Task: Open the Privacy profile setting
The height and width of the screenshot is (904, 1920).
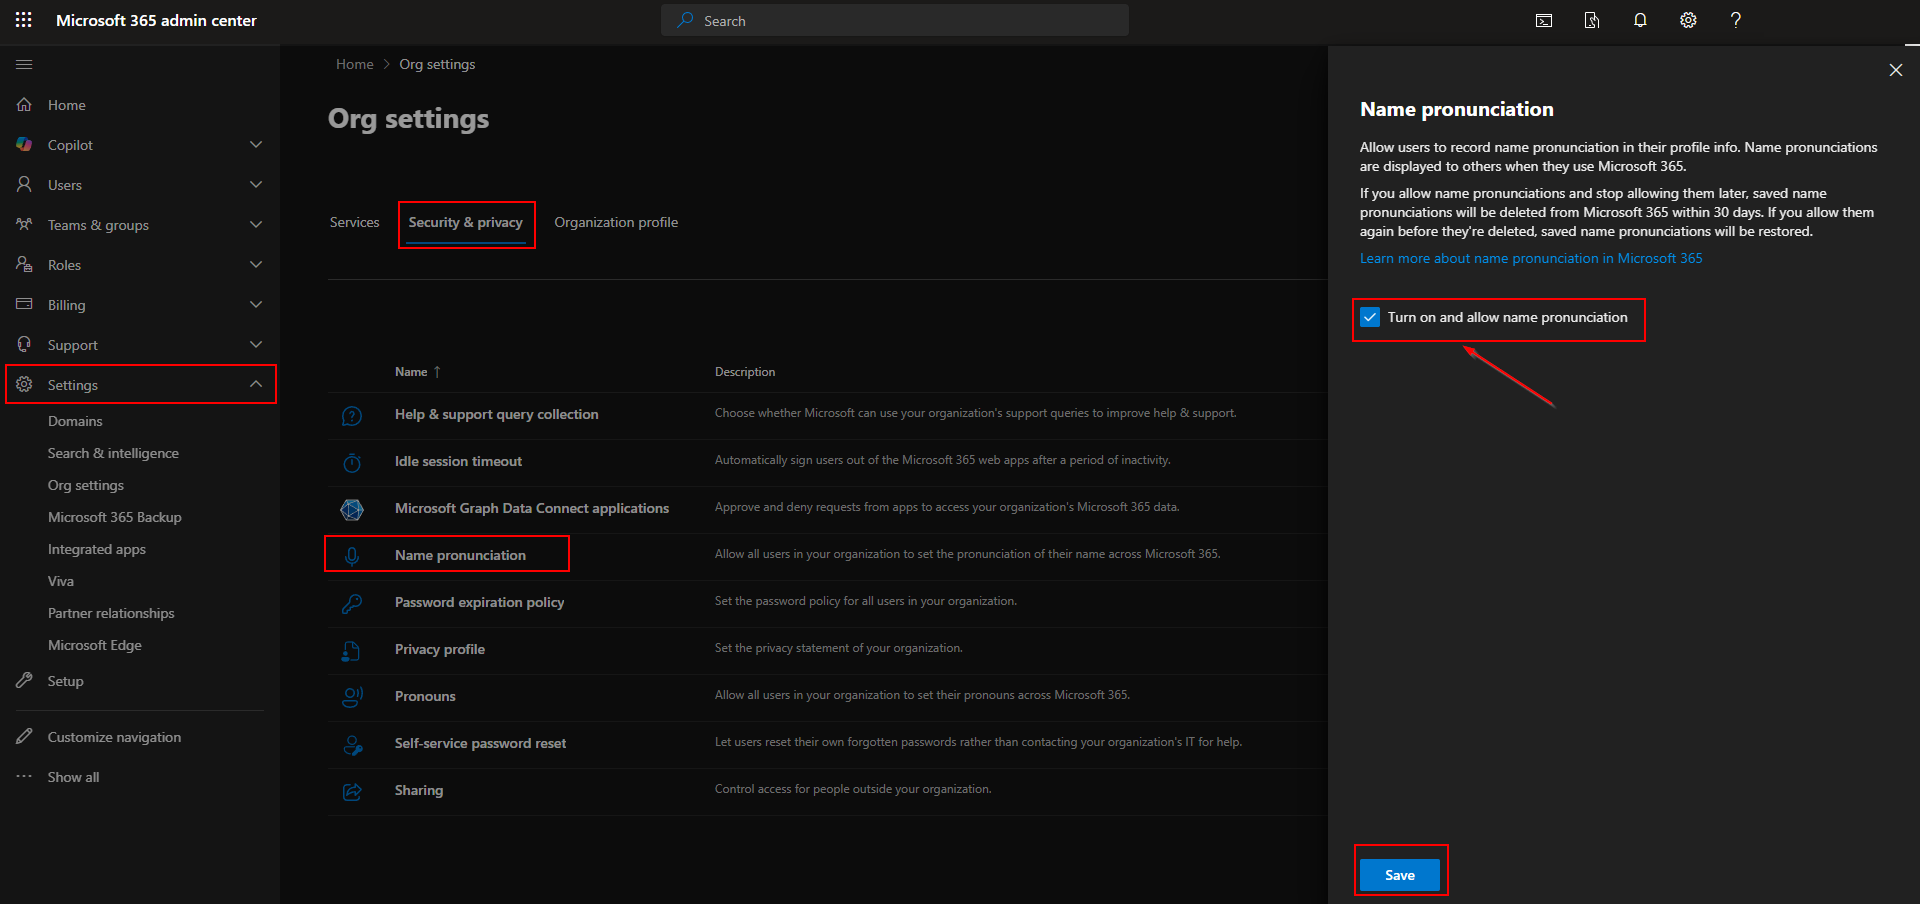Action: pyautogui.click(x=440, y=649)
